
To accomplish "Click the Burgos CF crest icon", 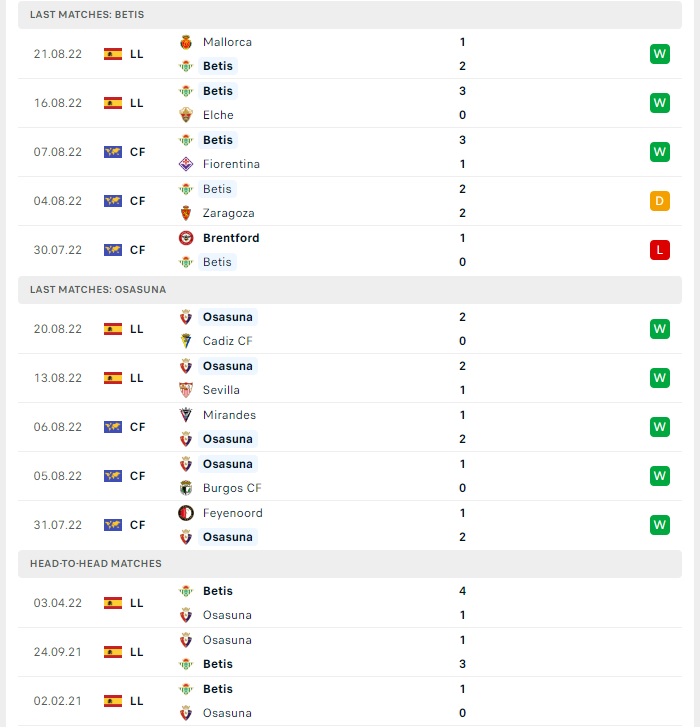I will tap(186, 488).
